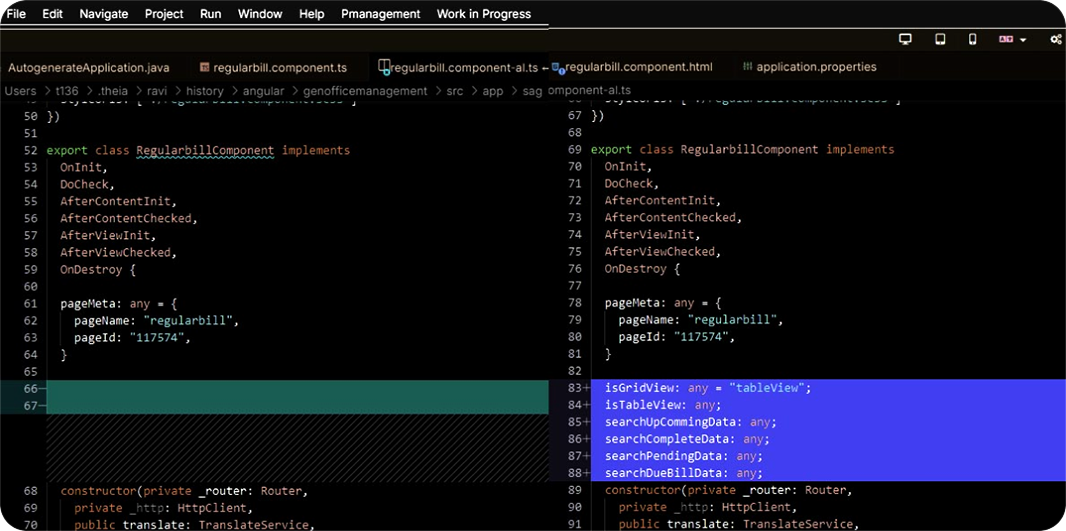Switch to AutogenerateApplication.java tab

pos(88,68)
